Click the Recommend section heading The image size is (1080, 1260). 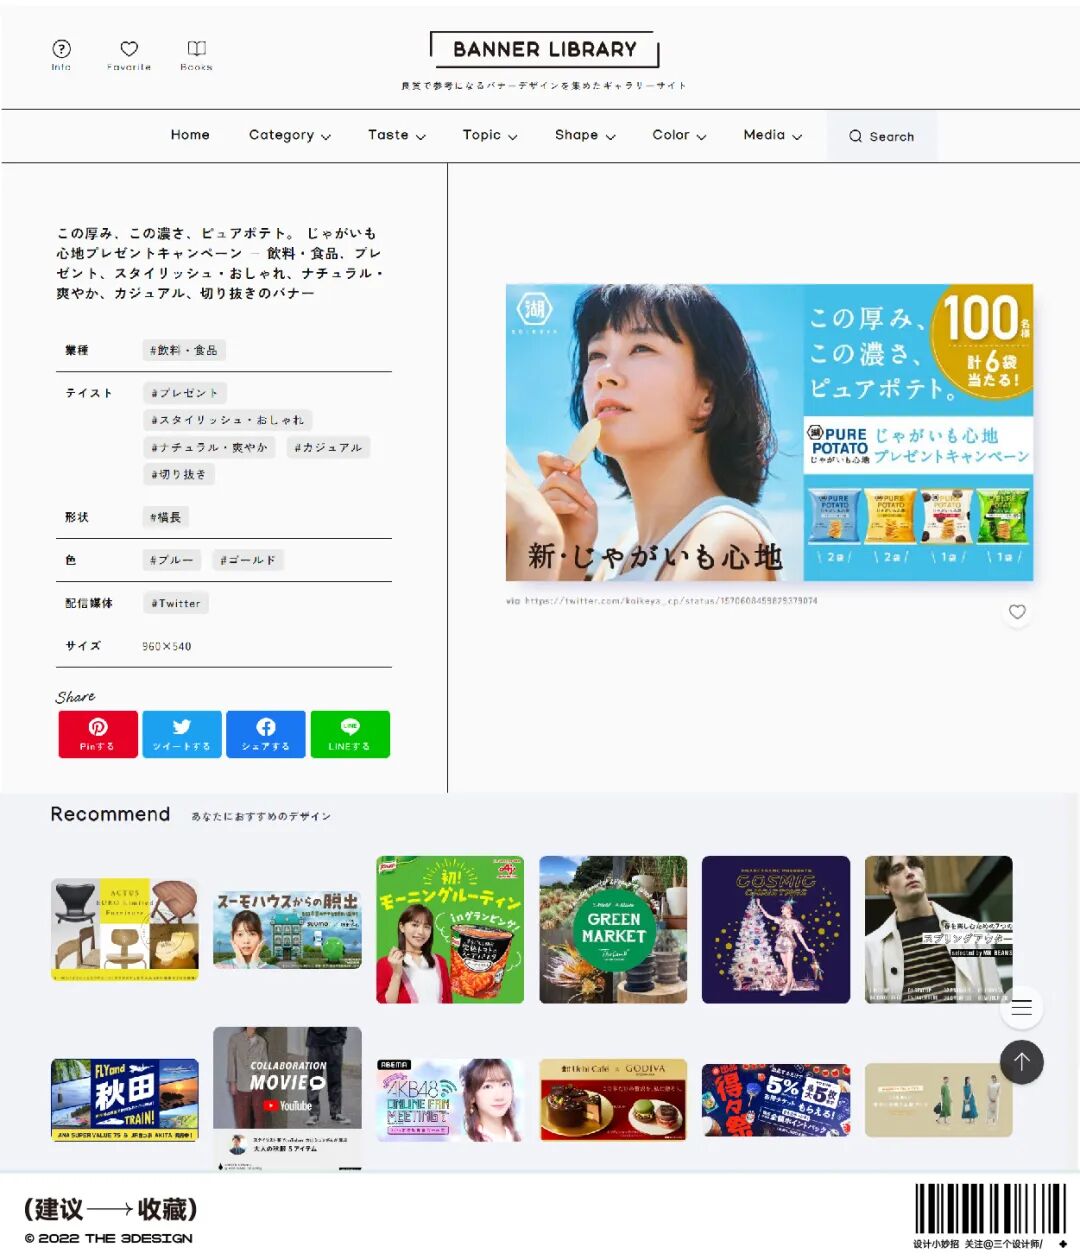click(110, 814)
